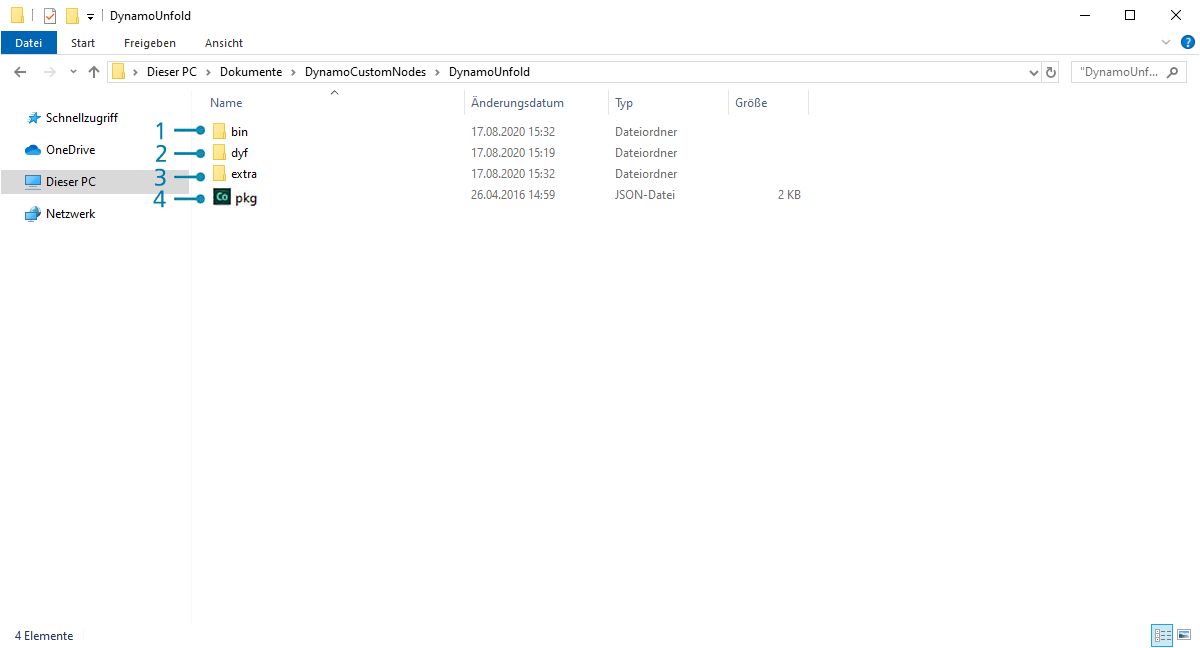Select the bin folder icon
Viewport: 1200px width, 648px height.
point(219,131)
